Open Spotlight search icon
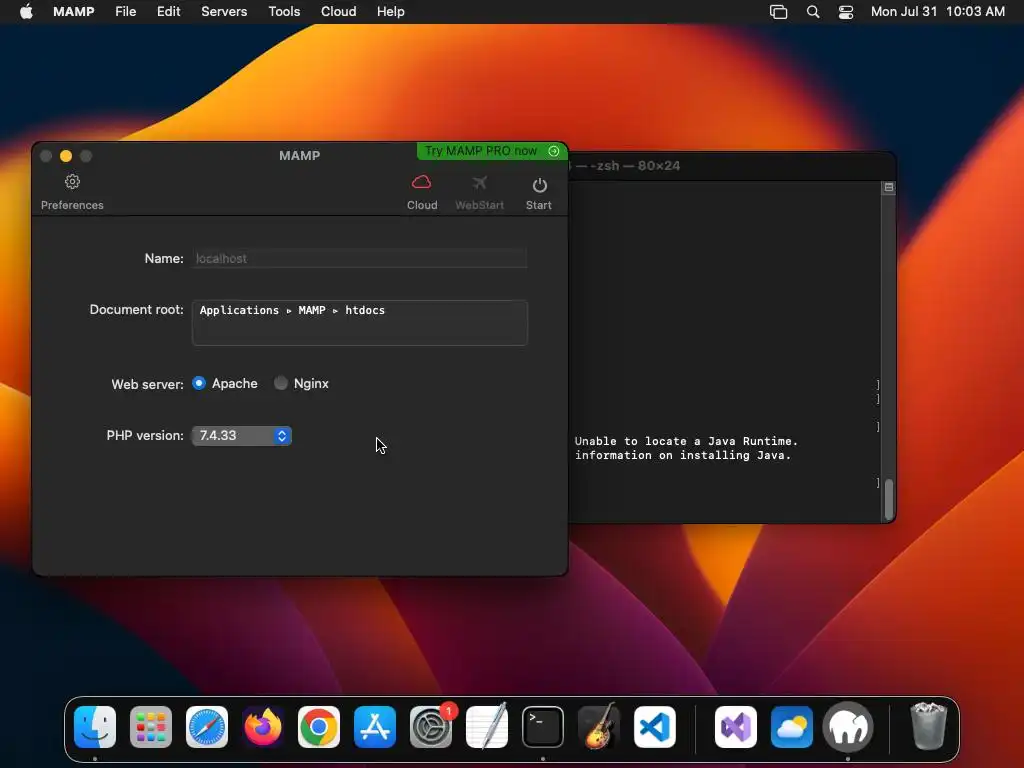 point(813,12)
